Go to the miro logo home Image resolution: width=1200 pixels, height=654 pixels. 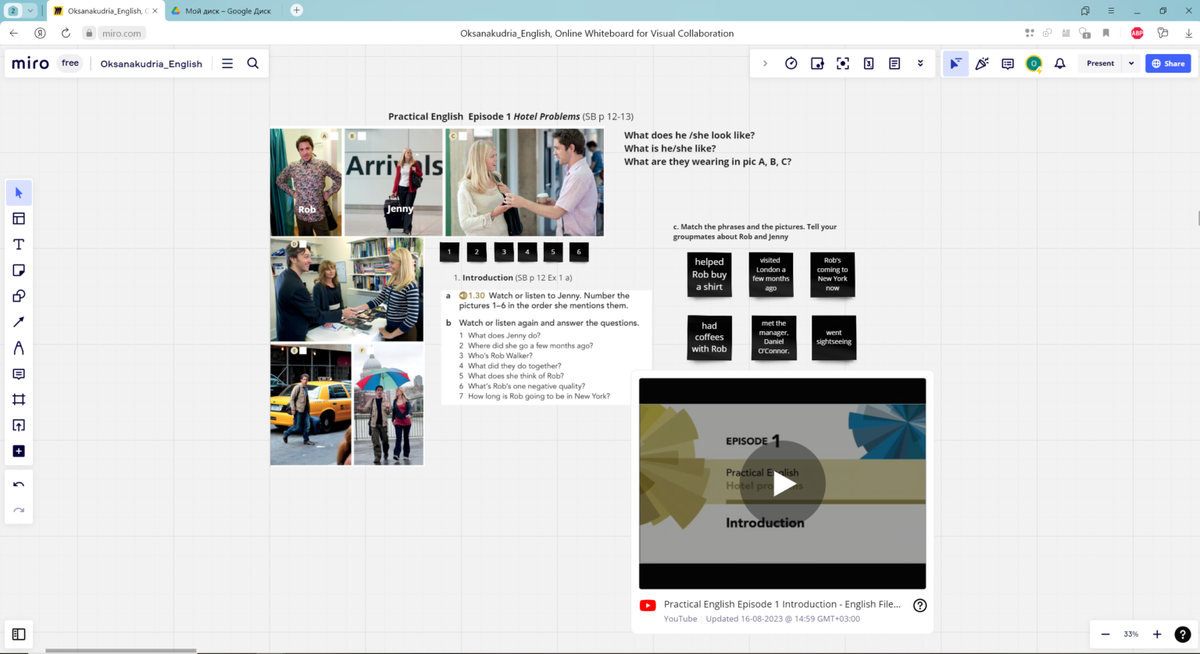pyautogui.click(x=30, y=63)
